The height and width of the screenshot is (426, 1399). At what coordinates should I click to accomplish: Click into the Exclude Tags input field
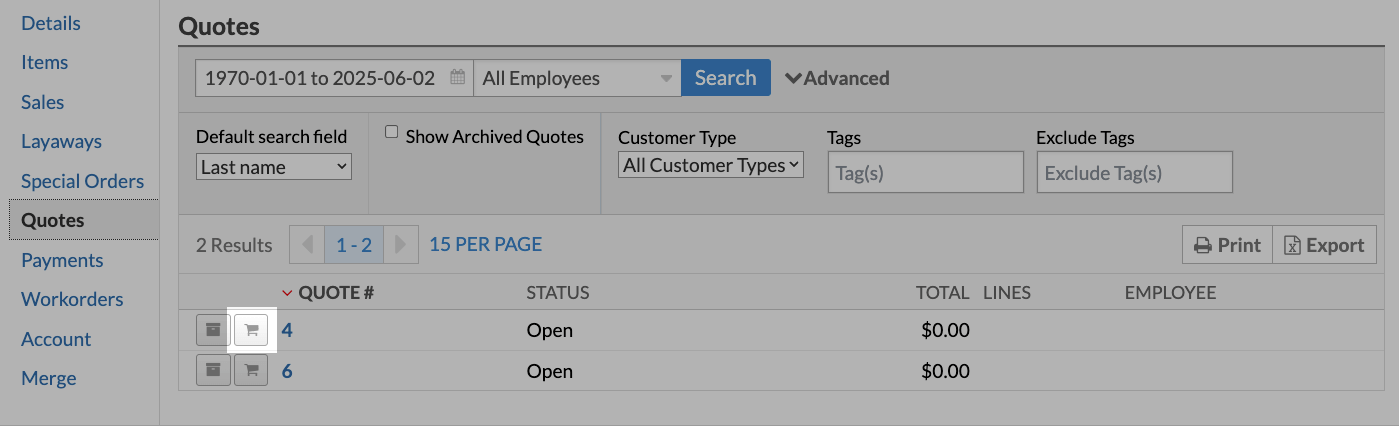click(1134, 173)
